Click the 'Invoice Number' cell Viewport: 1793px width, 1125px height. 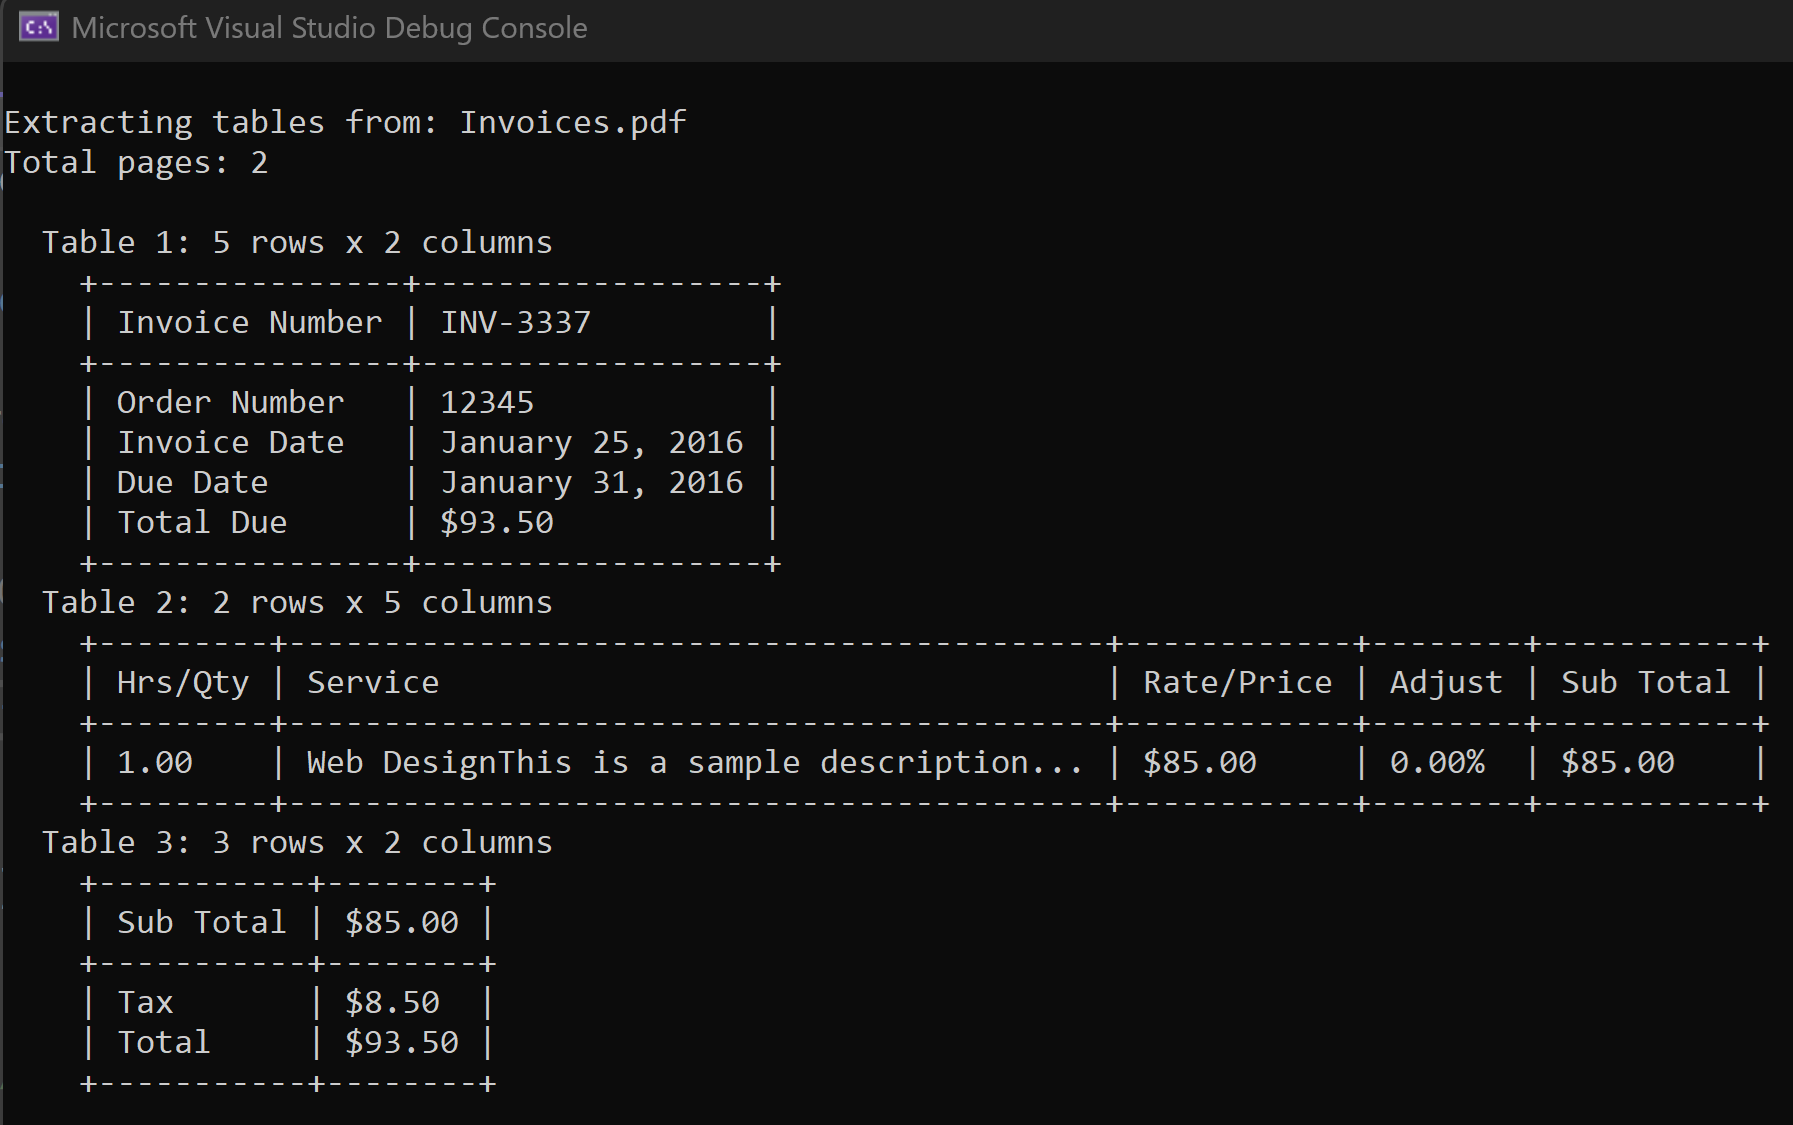tap(250, 322)
